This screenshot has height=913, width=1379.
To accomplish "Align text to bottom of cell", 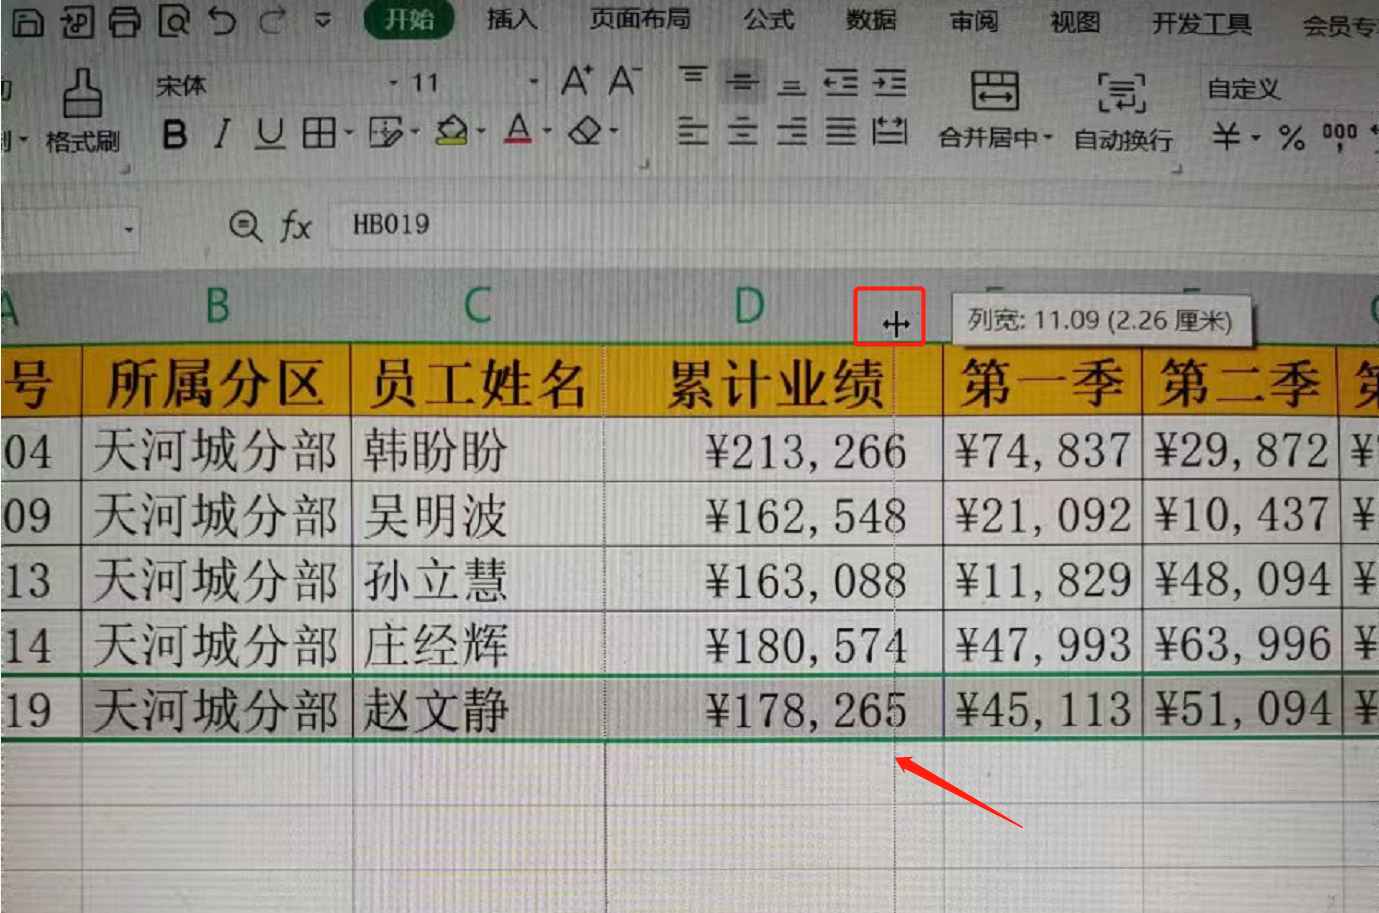I will coord(791,84).
